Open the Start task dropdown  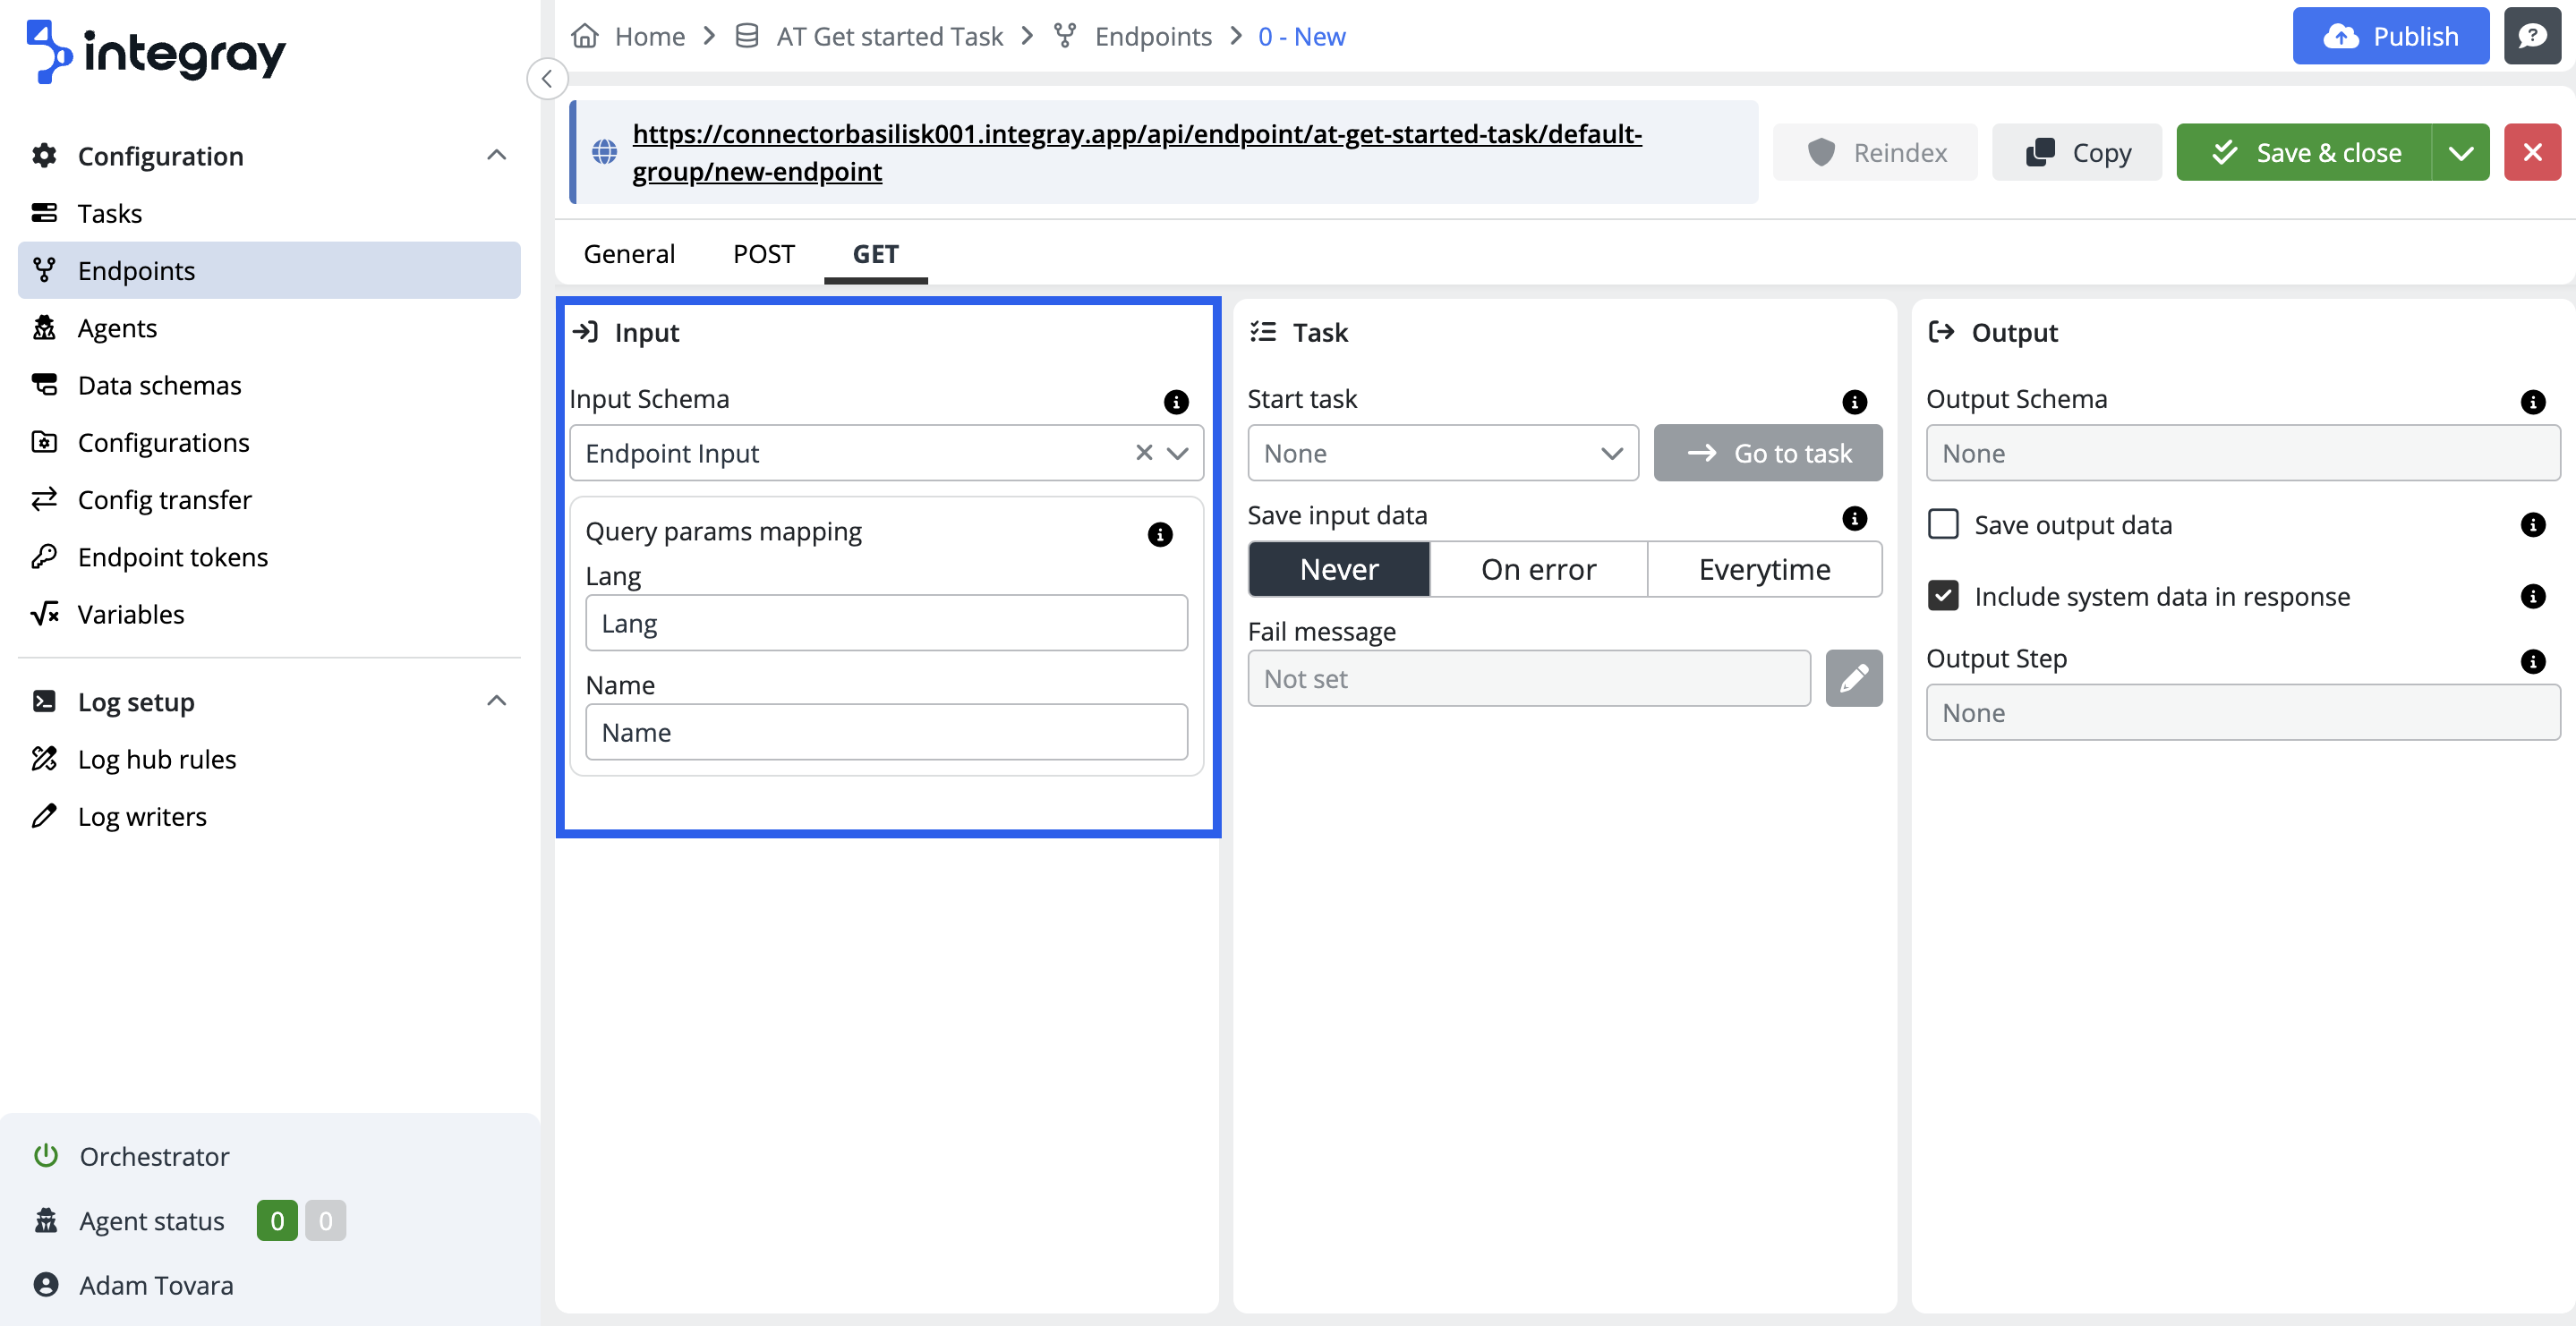tap(1441, 453)
